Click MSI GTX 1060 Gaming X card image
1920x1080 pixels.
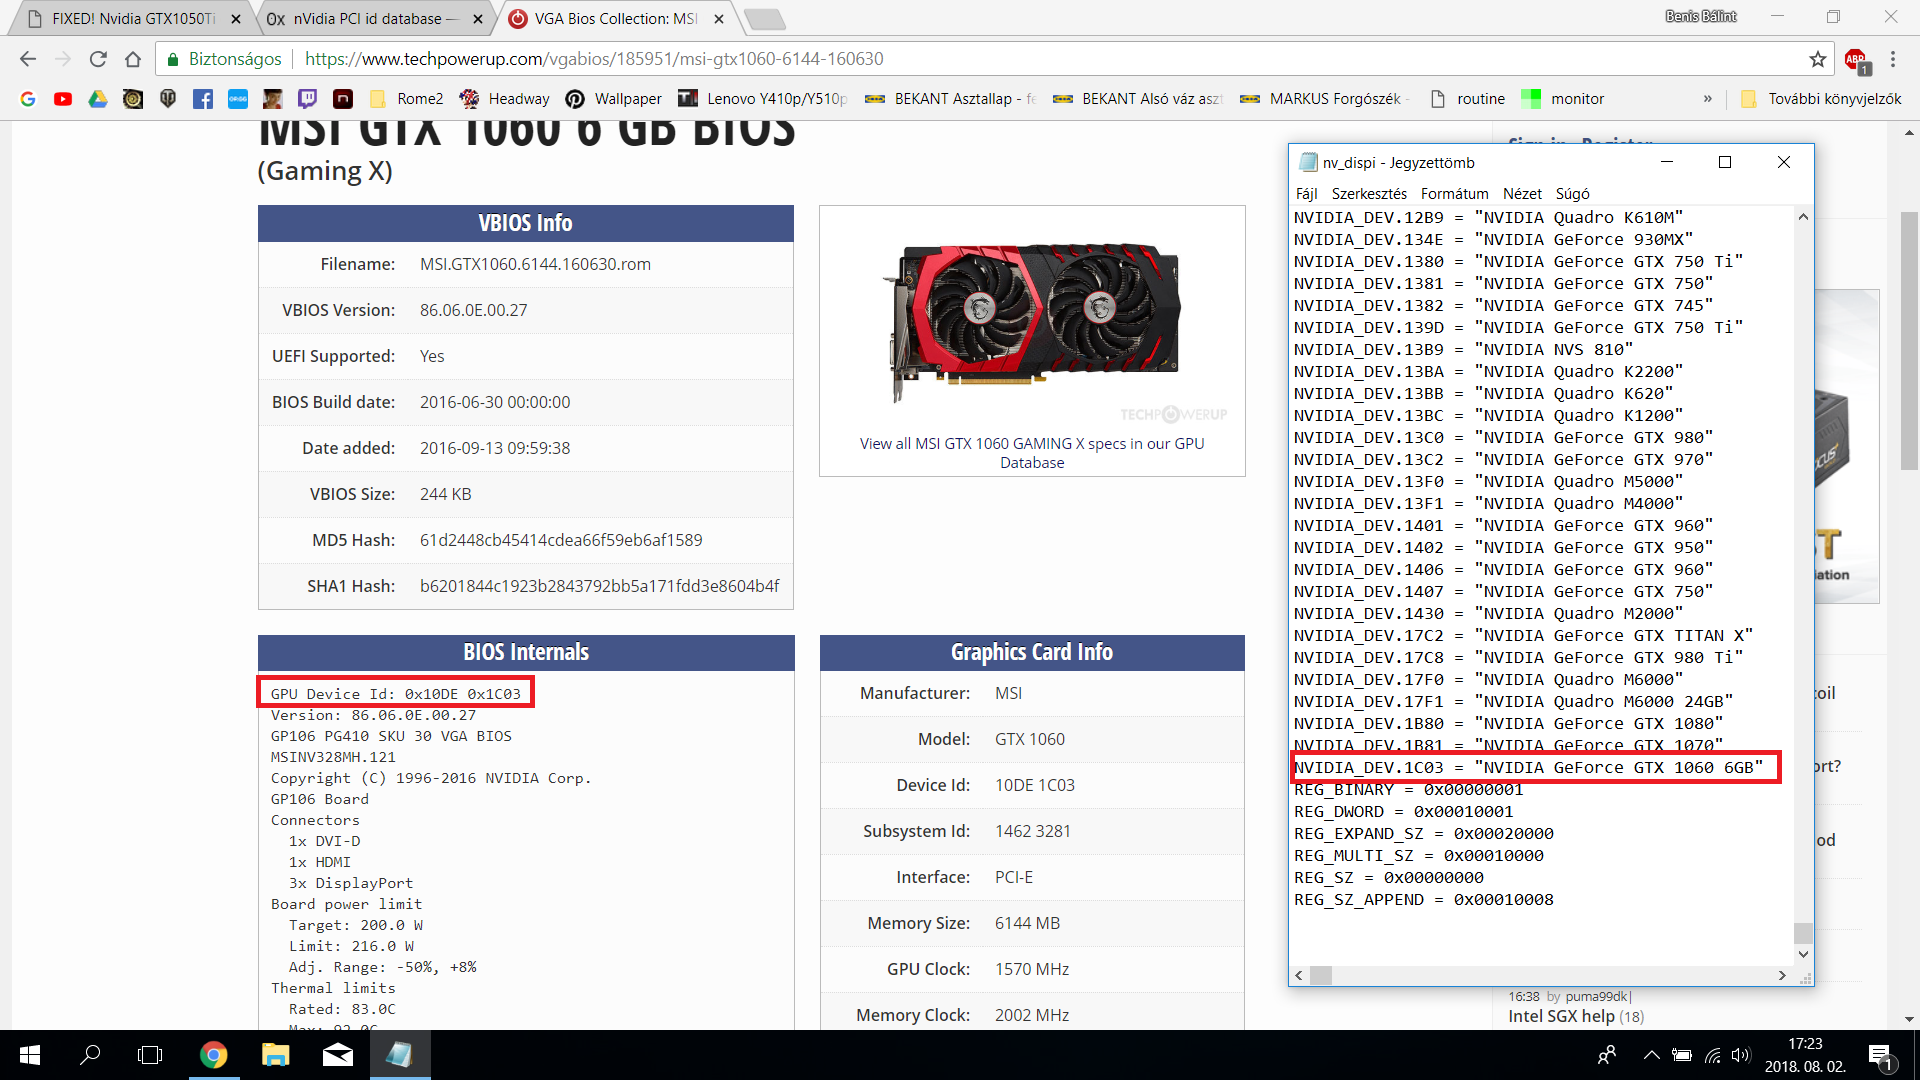tap(1032, 321)
